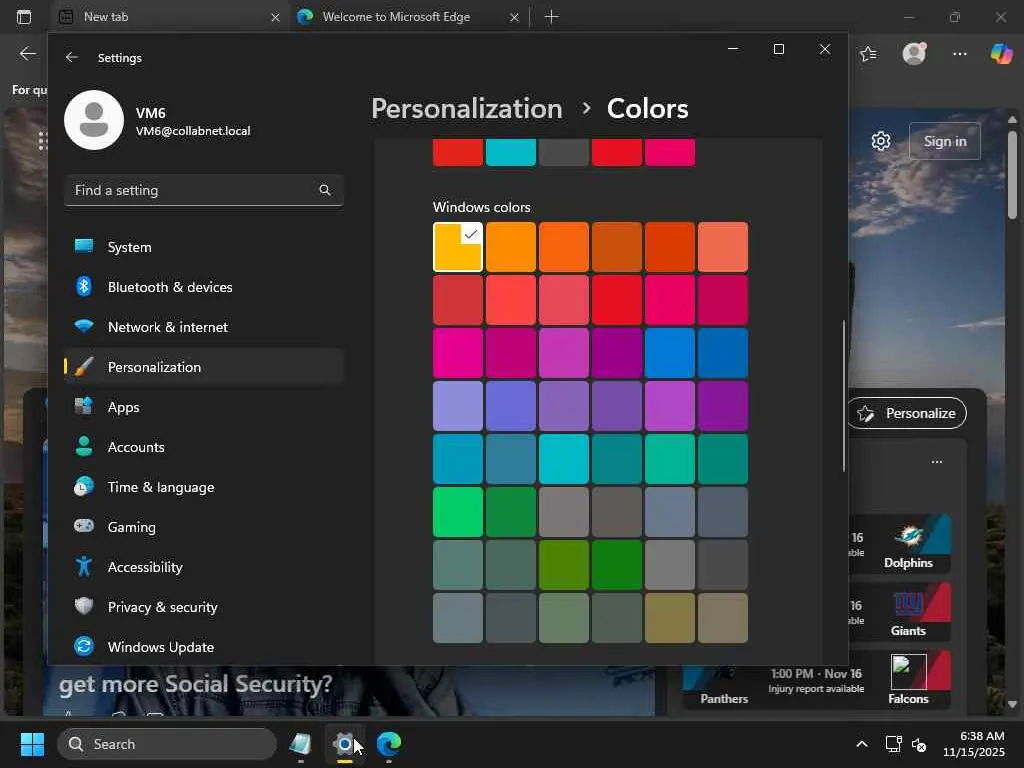Click the network tray icon
This screenshot has height=768, width=1024.
893,744
